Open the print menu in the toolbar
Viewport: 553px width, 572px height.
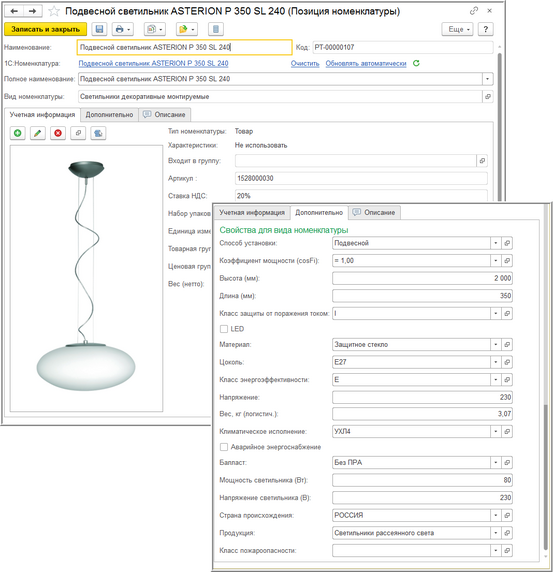(x=123, y=29)
